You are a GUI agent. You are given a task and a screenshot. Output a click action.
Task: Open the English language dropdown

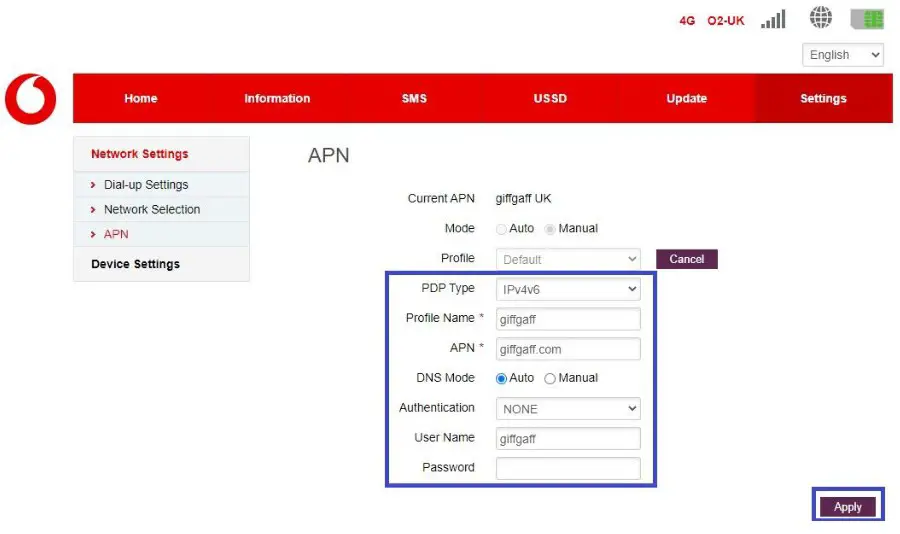click(x=842, y=55)
